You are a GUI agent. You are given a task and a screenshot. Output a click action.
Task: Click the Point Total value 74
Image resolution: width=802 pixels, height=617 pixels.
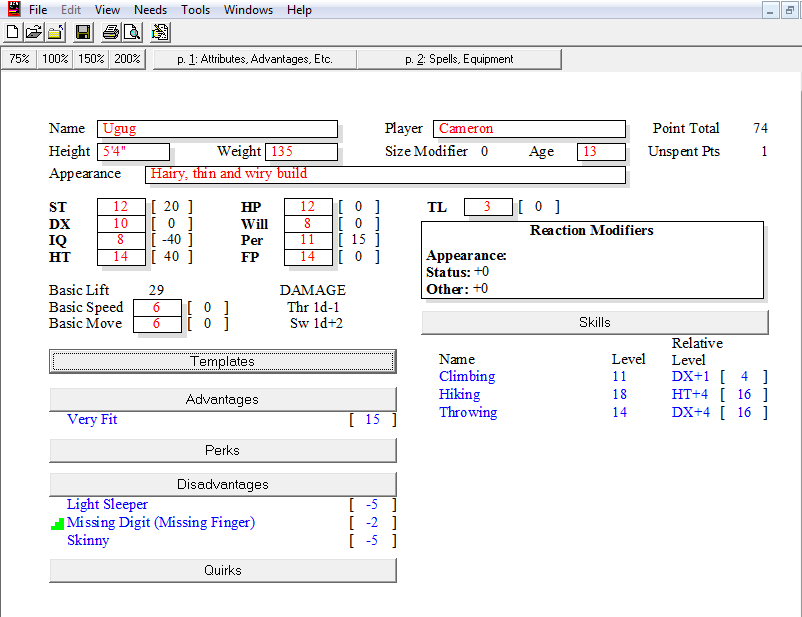pyautogui.click(x=760, y=128)
